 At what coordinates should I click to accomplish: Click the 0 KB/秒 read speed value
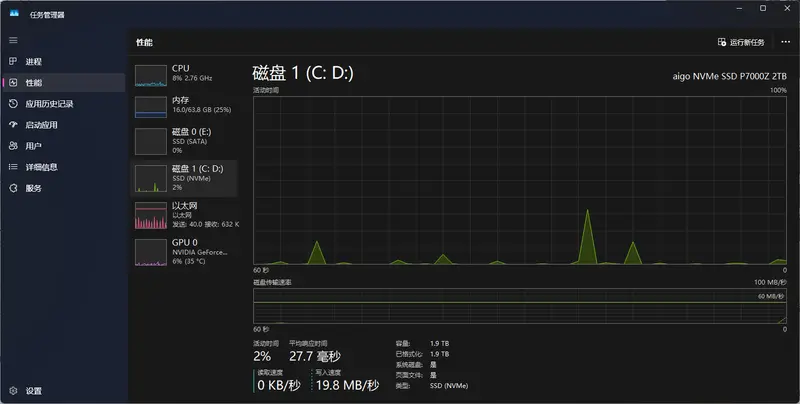(x=279, y=385)
